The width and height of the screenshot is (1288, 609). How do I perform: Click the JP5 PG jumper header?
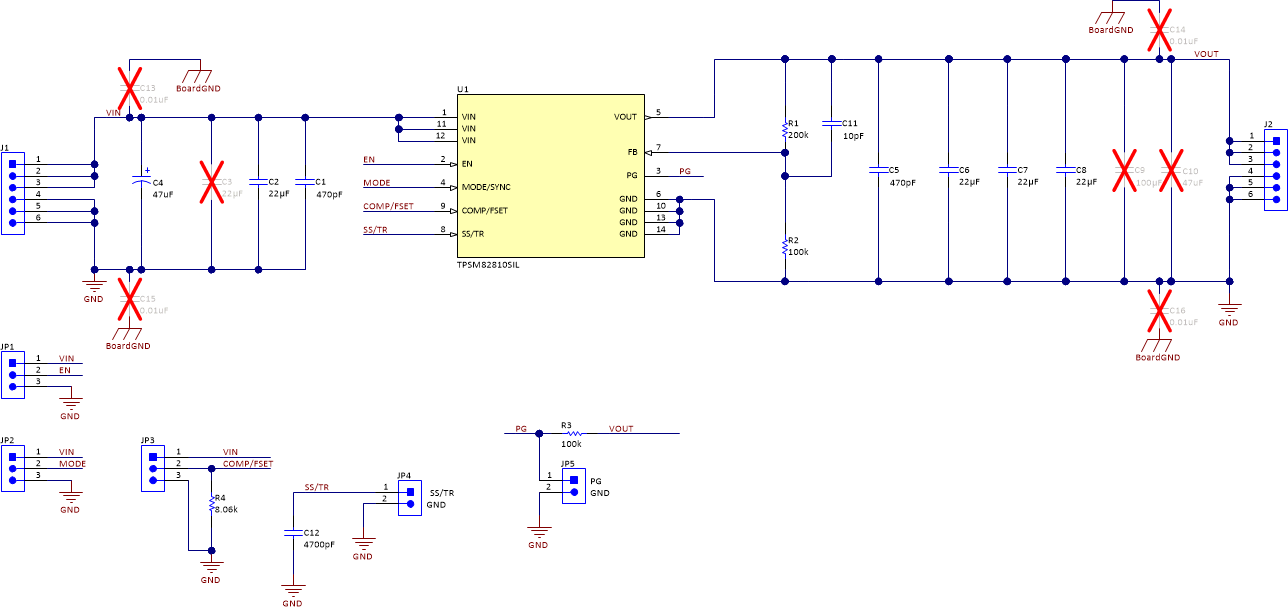tap(572, 486)
